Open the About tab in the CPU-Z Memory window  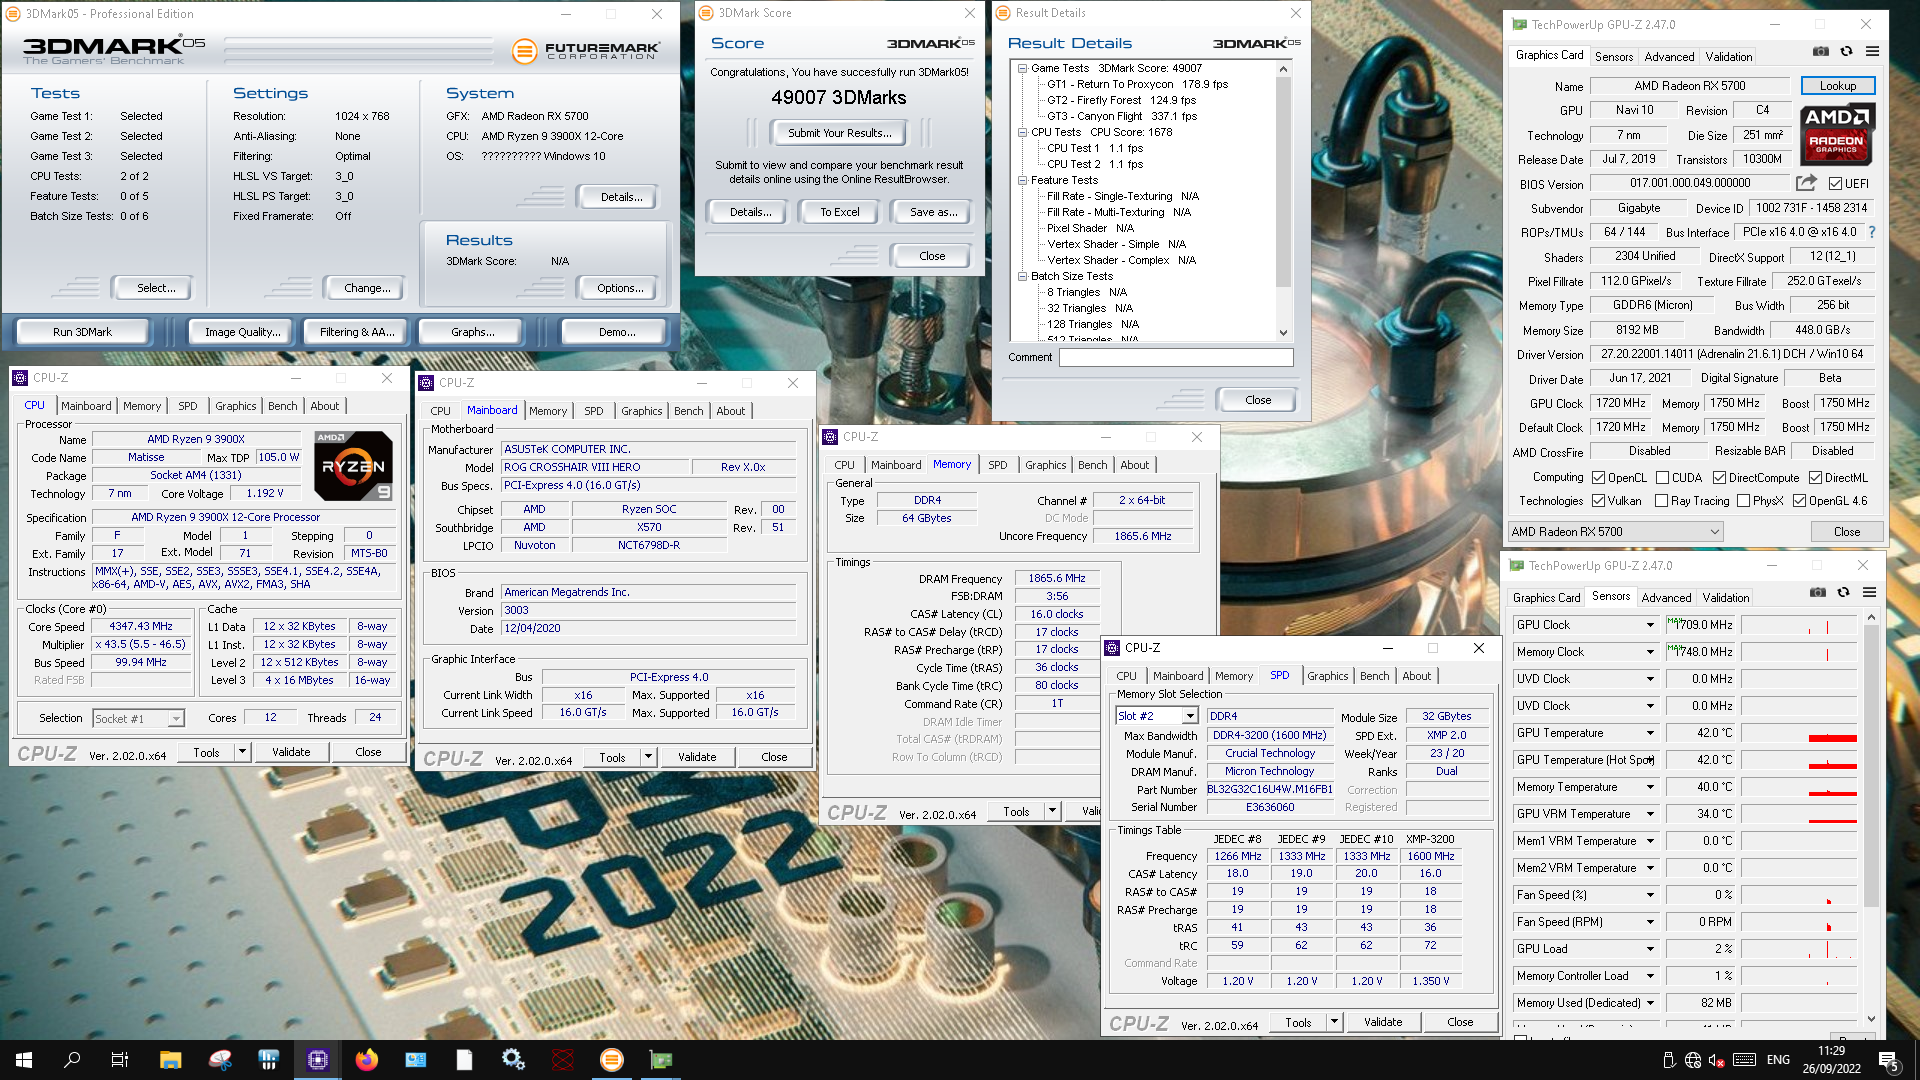1134,465
